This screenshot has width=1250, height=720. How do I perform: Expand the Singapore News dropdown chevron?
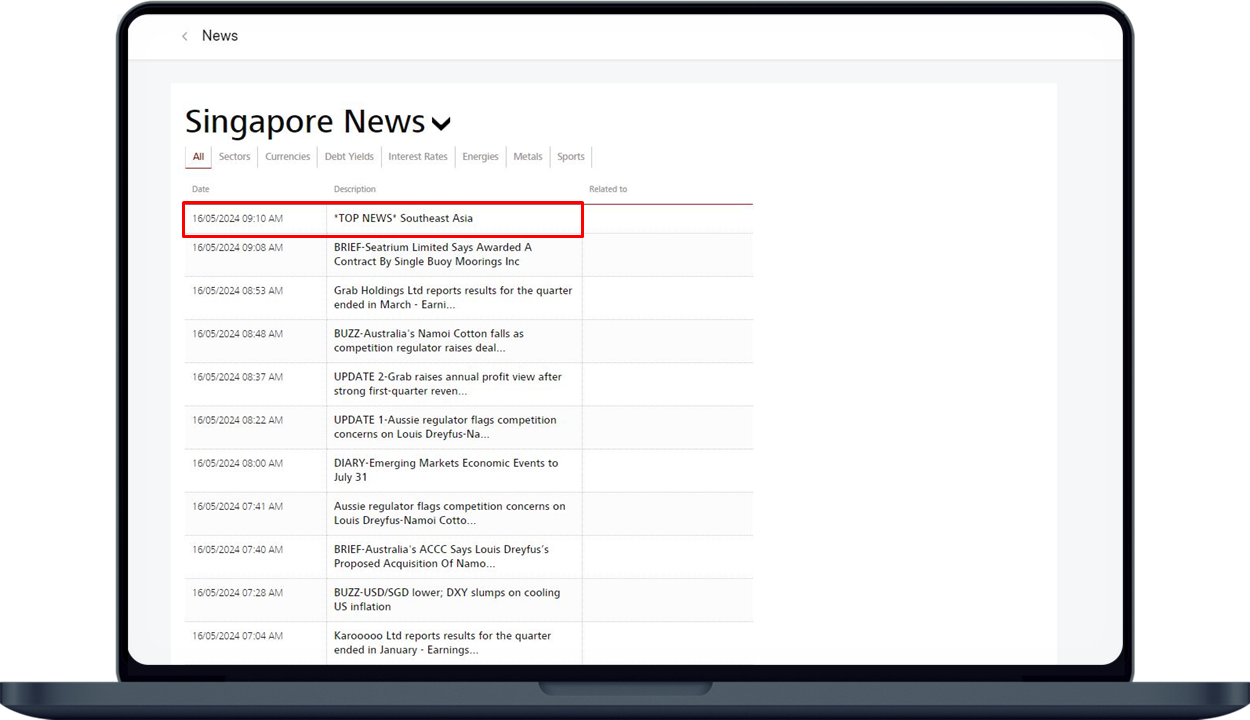pyautogui.click(x=441, y=124)
